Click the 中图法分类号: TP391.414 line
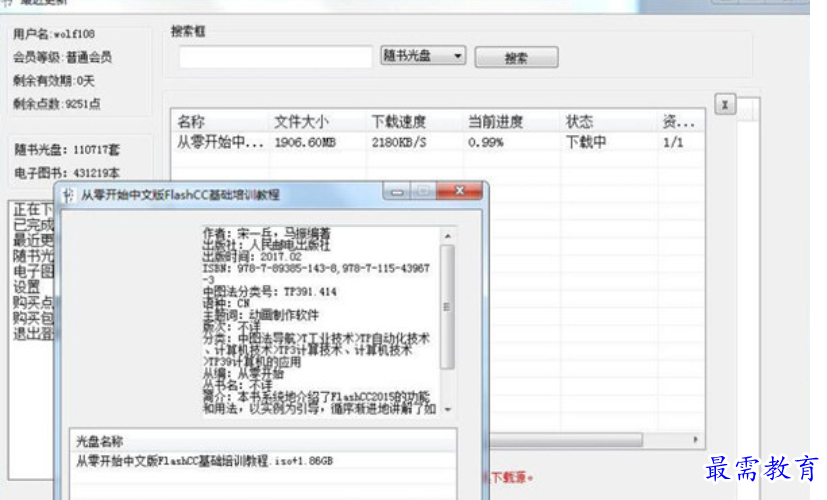 (270, 292)
